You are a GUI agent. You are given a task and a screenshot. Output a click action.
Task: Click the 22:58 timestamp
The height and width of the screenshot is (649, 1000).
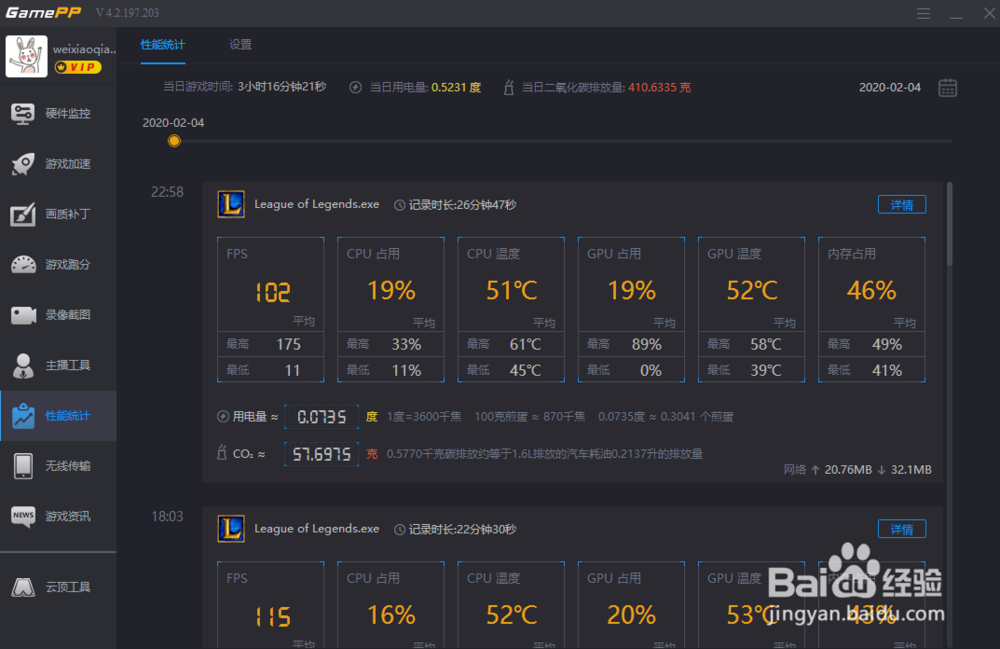pos(167,192)
